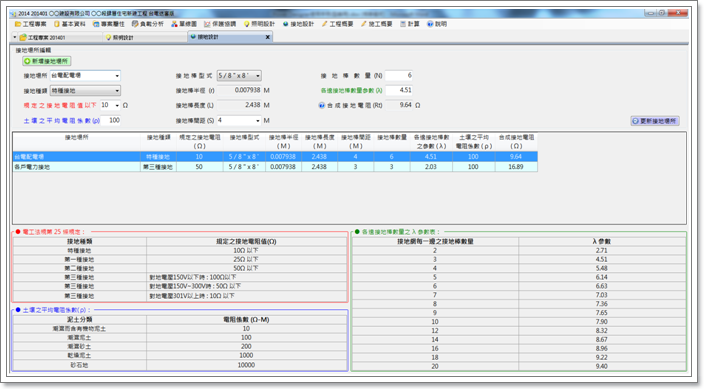Open the 基本資料 menu icon

(70, 24)
